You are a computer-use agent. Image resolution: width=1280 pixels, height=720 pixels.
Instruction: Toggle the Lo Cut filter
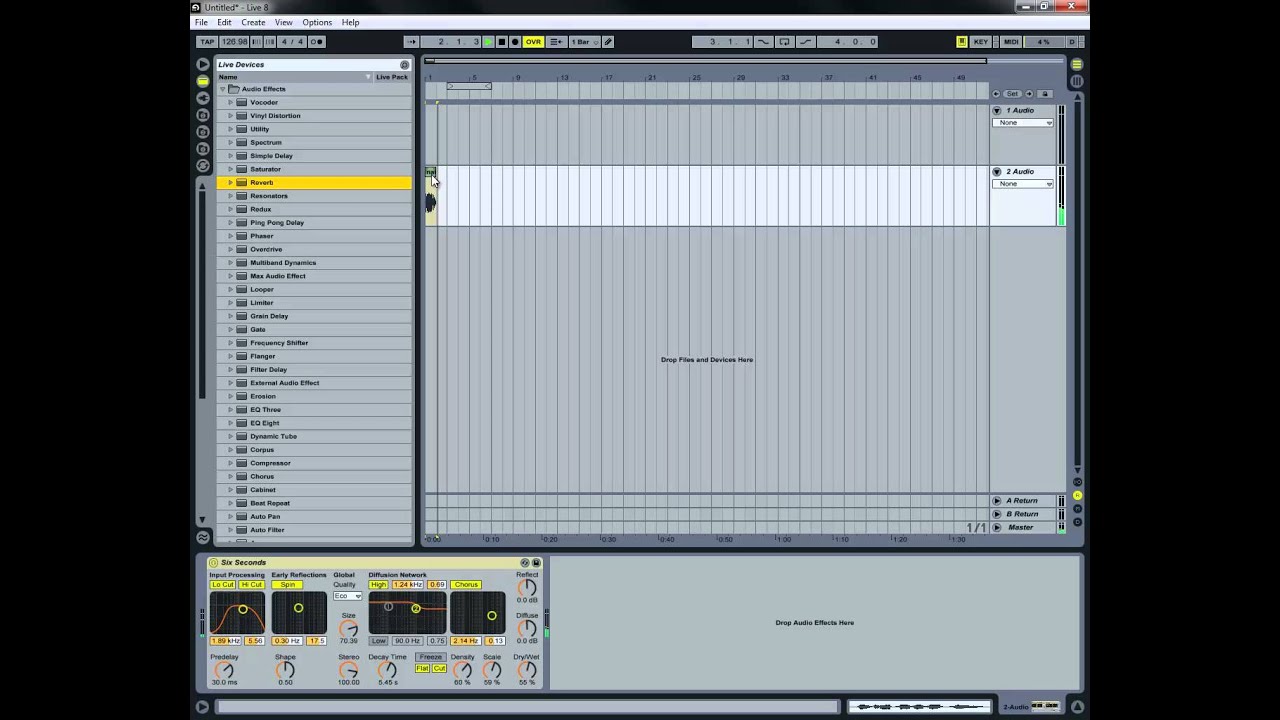pyautogui.click(x=223, y=584)
